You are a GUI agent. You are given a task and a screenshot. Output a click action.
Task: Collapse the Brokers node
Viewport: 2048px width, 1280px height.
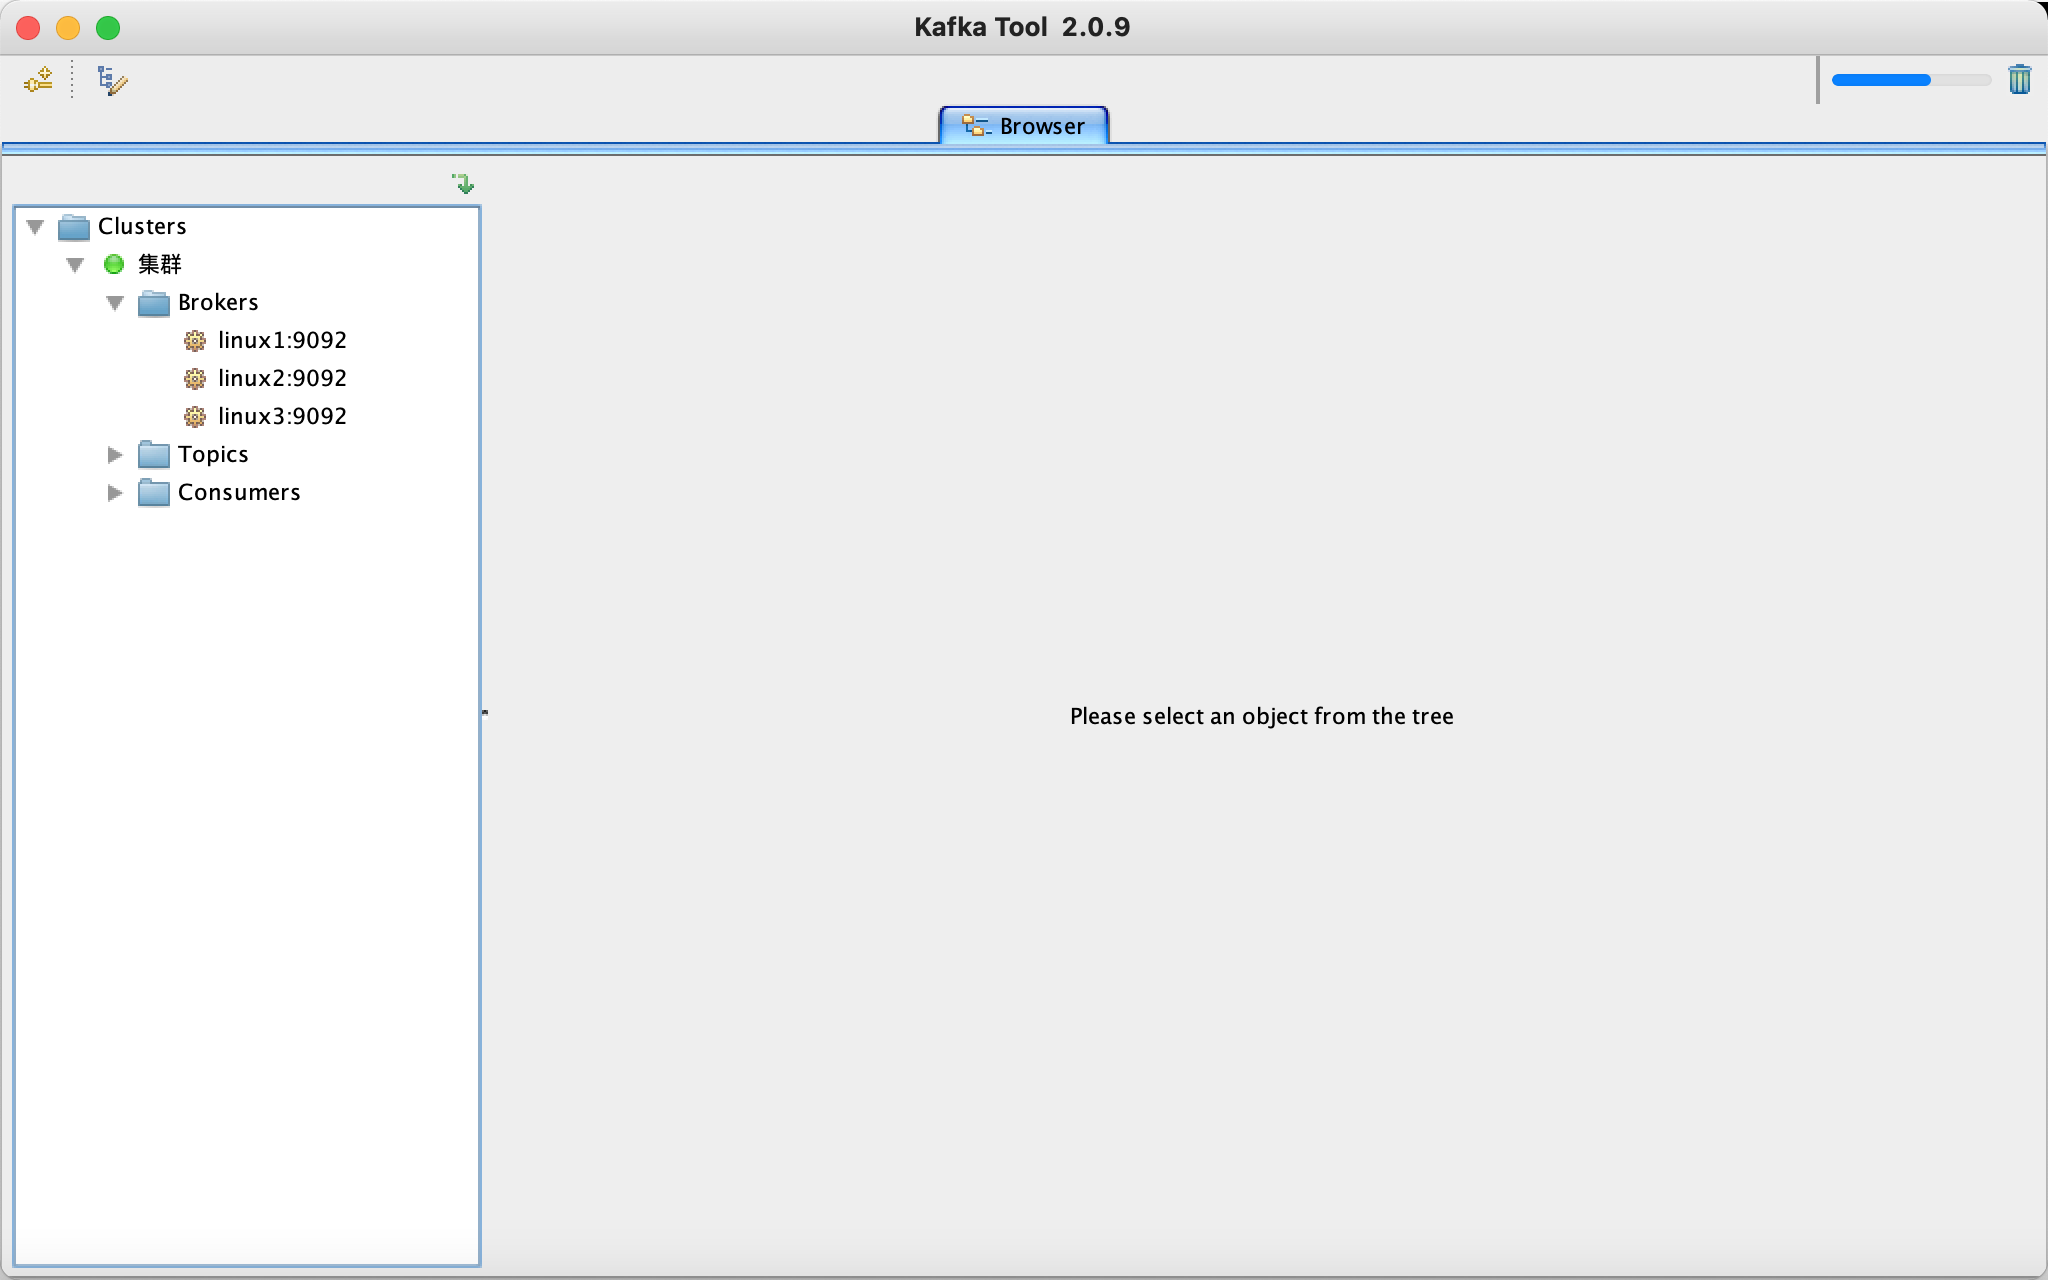click(115, 303)
